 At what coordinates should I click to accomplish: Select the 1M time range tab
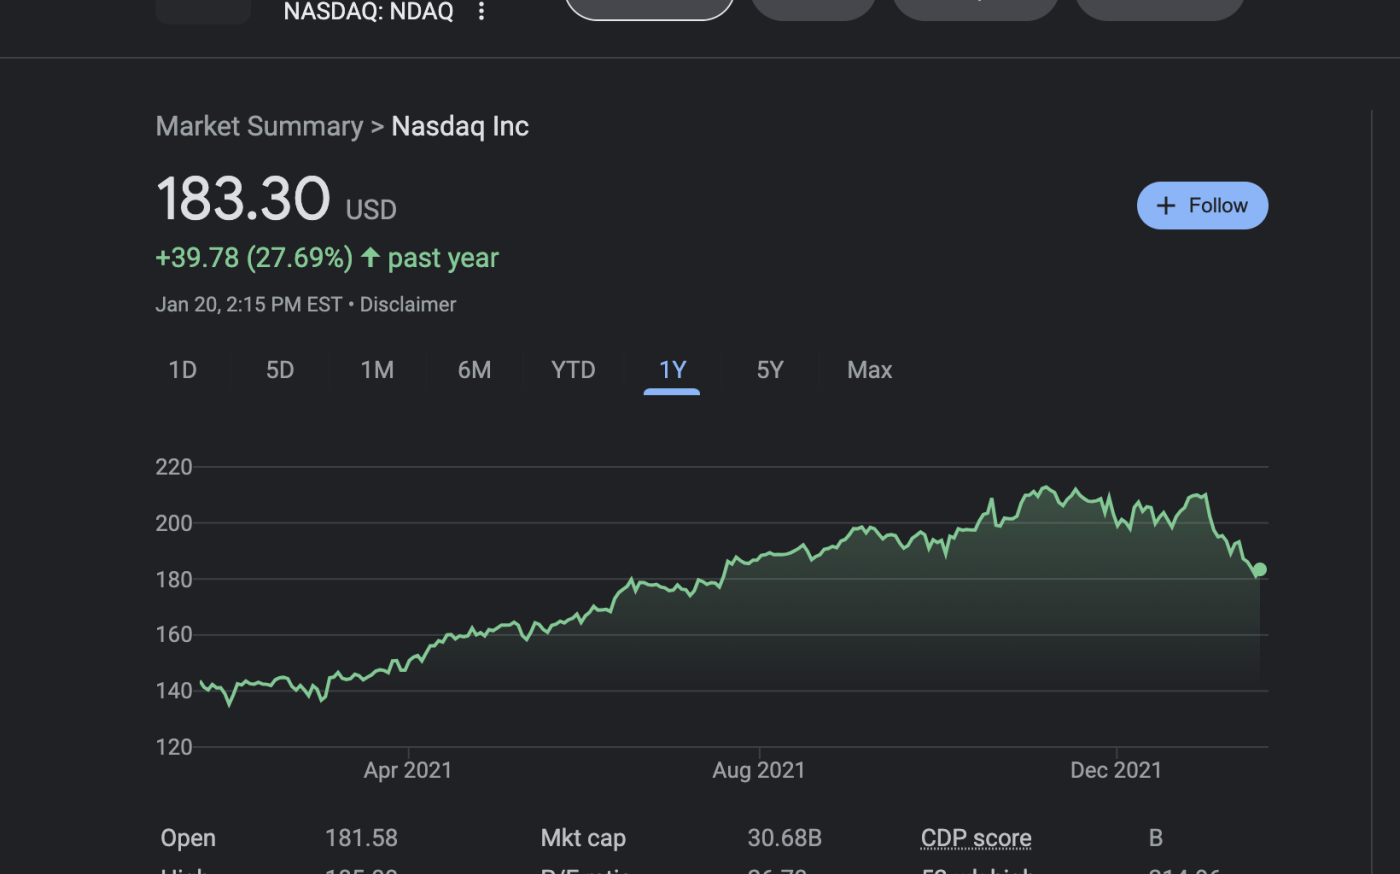click(x=377, y=370)
